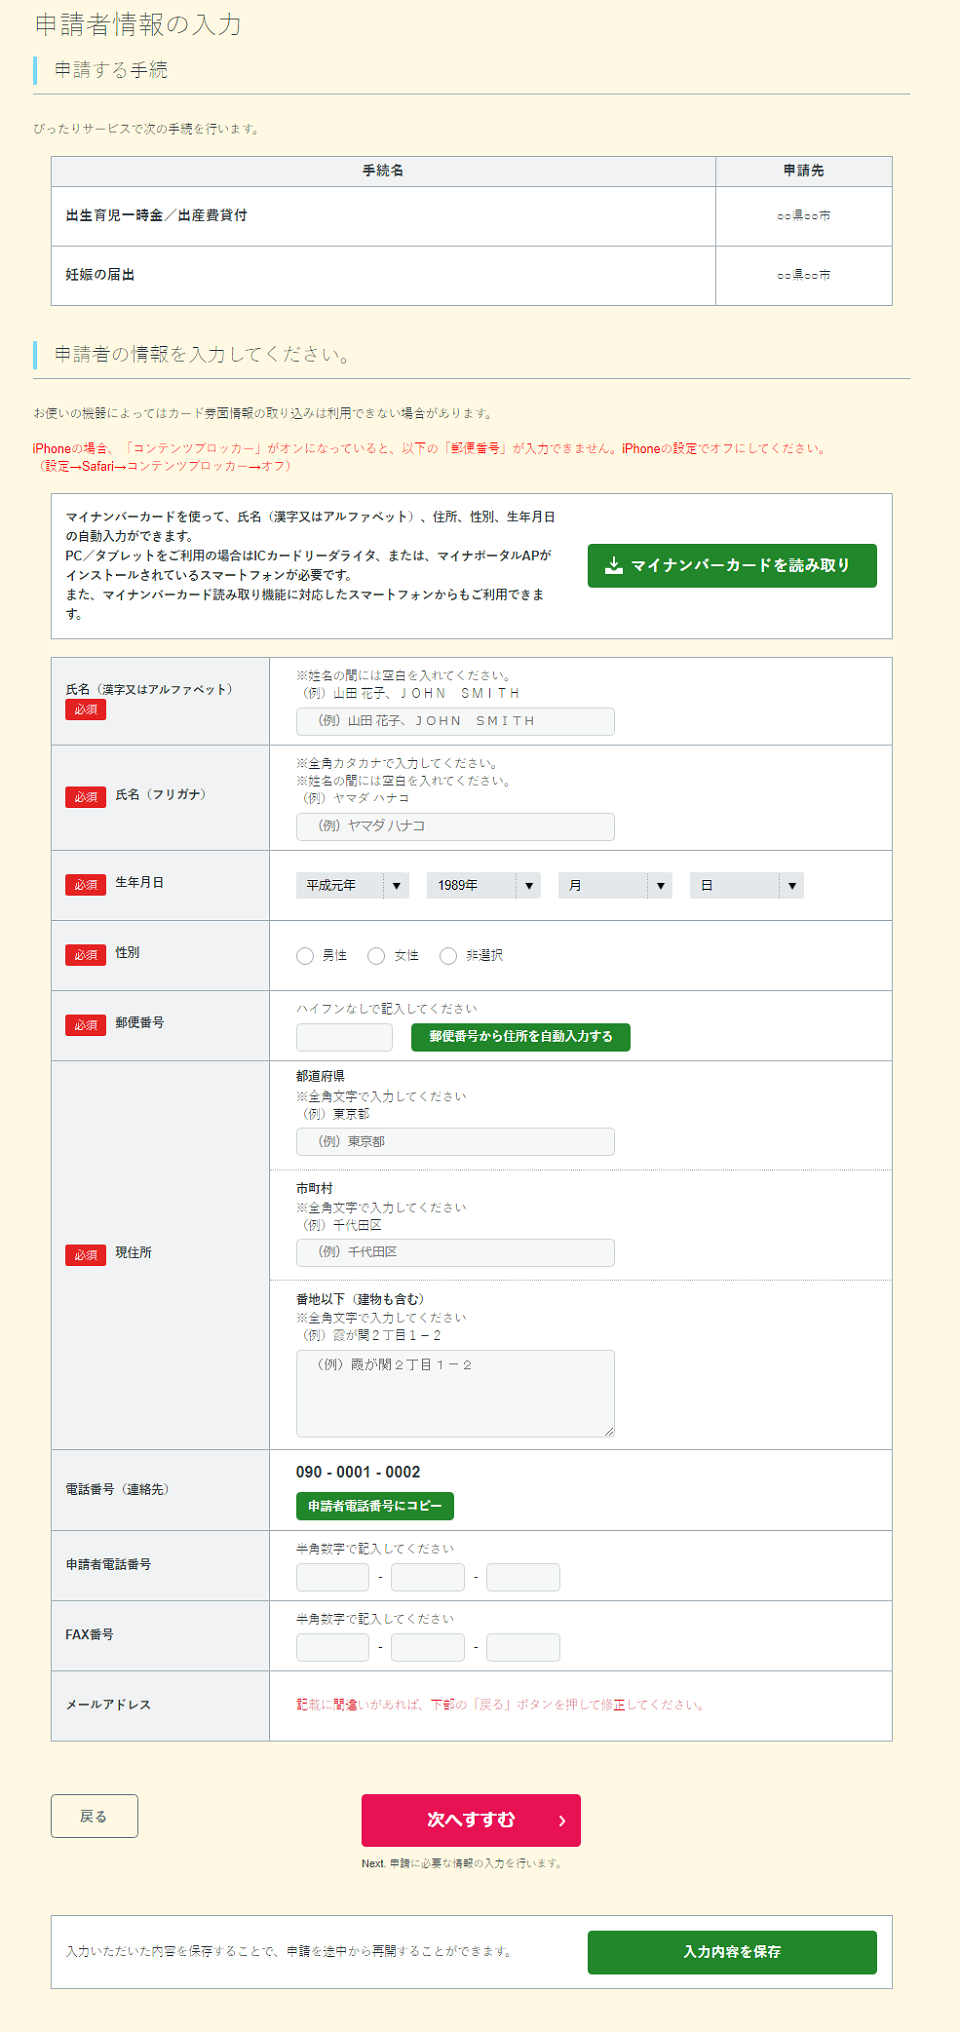Click the 申請先 column header

tap(804, 171)
